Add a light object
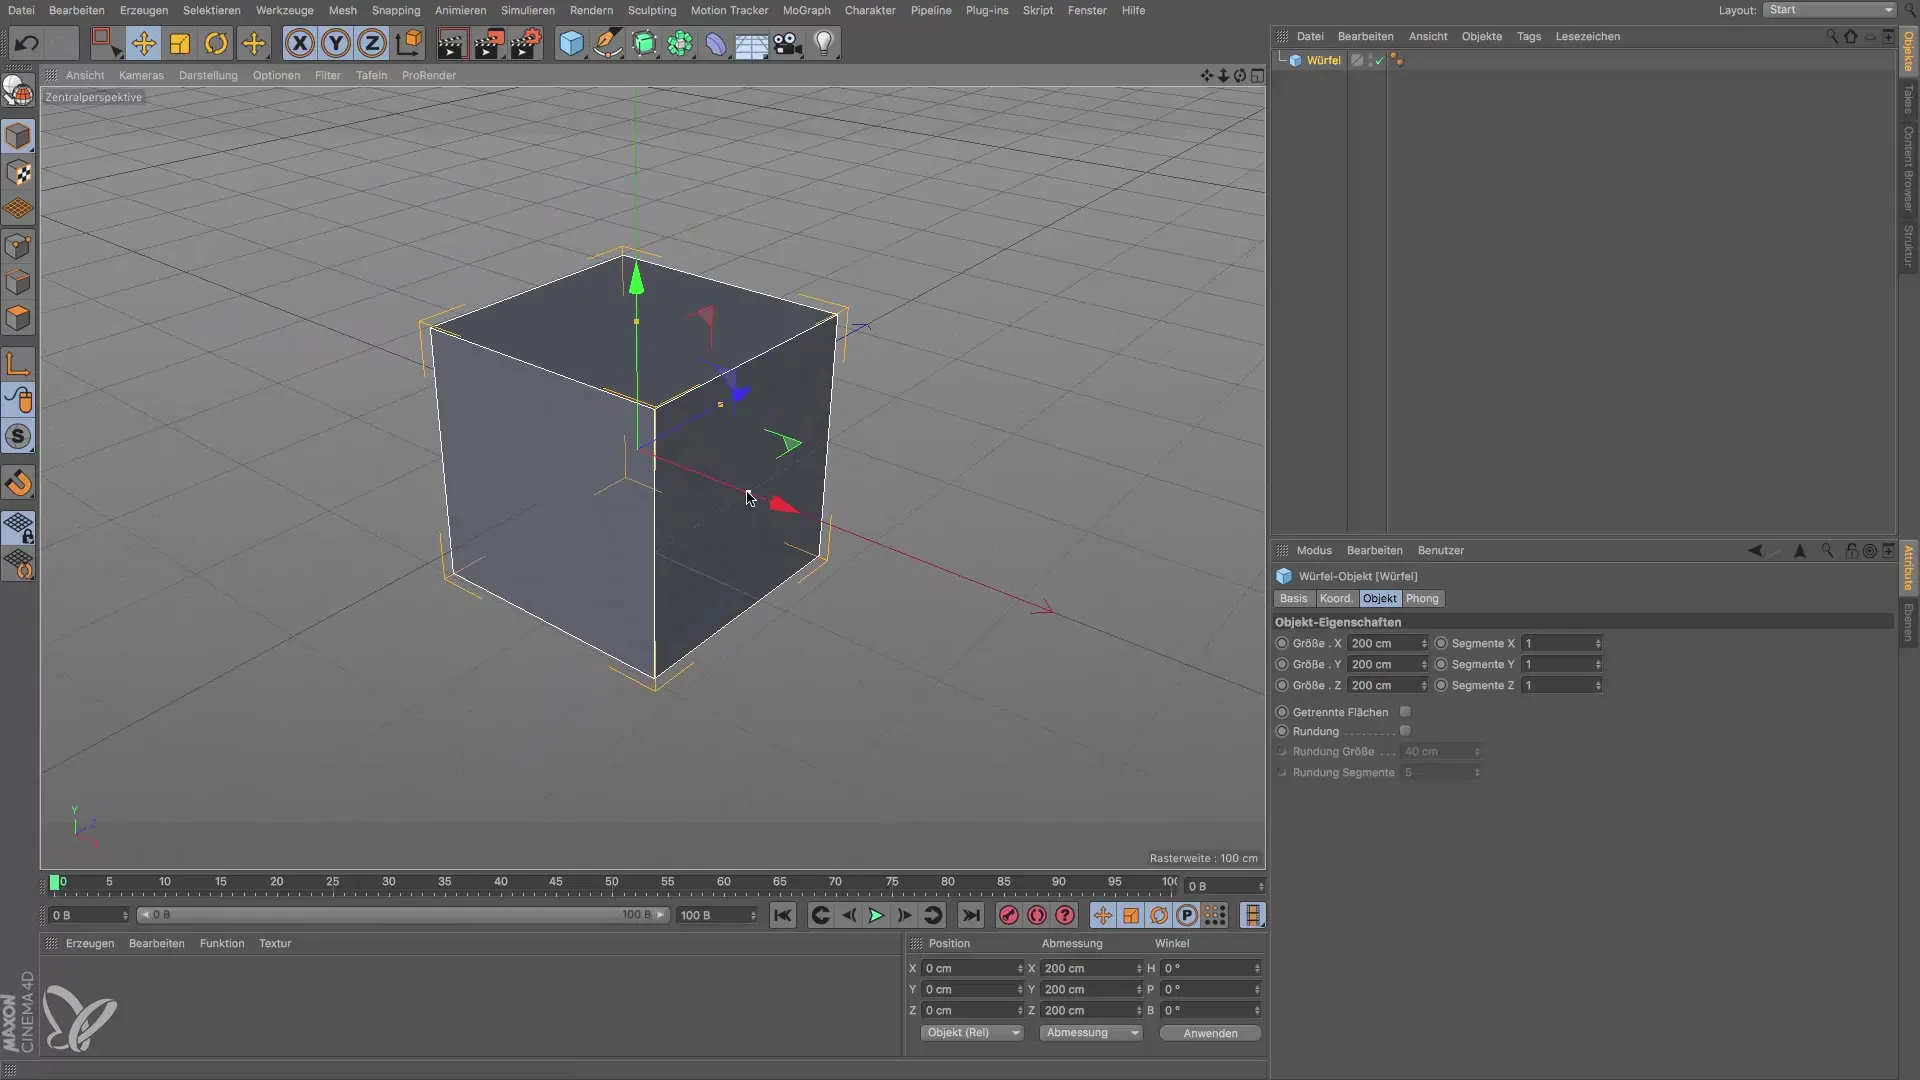 [824, 43]
